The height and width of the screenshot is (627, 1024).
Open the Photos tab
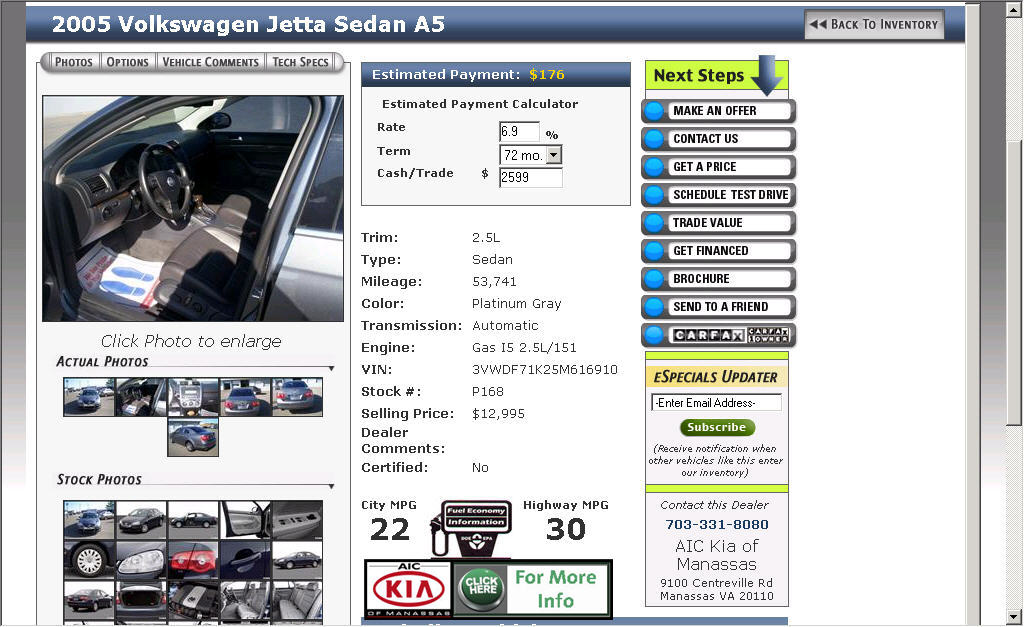tap(73, 62)
